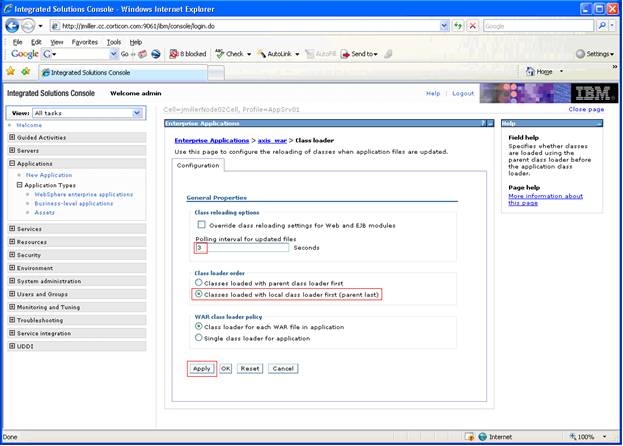The height and width of the screenshot is (446, 623).
Task: Click the Reset button
Action: click(250, 369)
